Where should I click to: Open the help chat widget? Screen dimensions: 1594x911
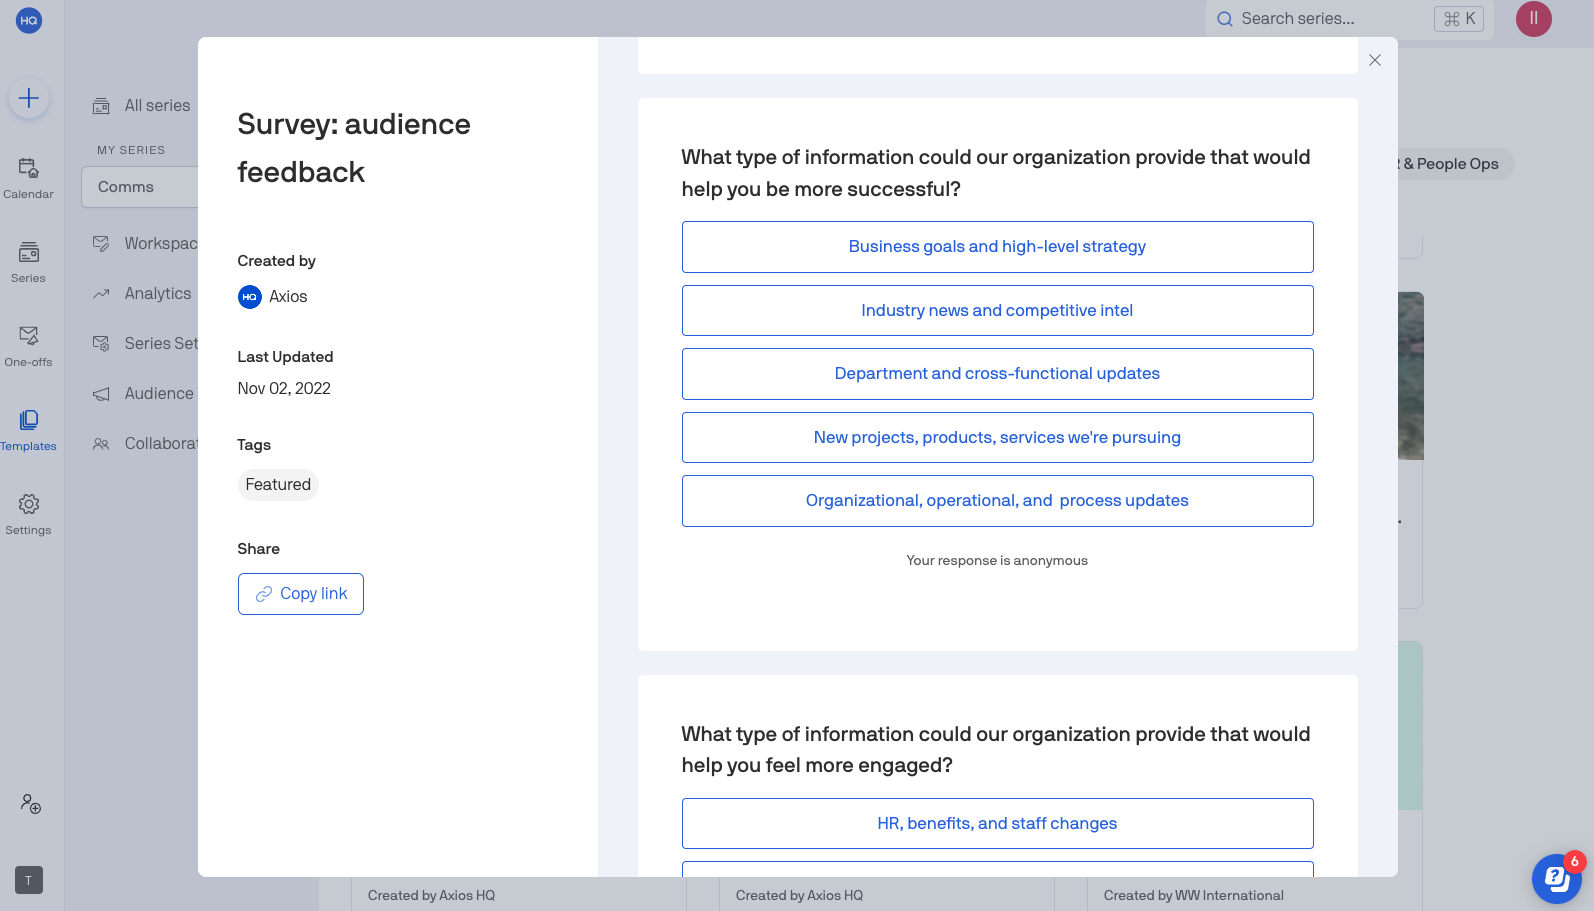point(1557,879)
